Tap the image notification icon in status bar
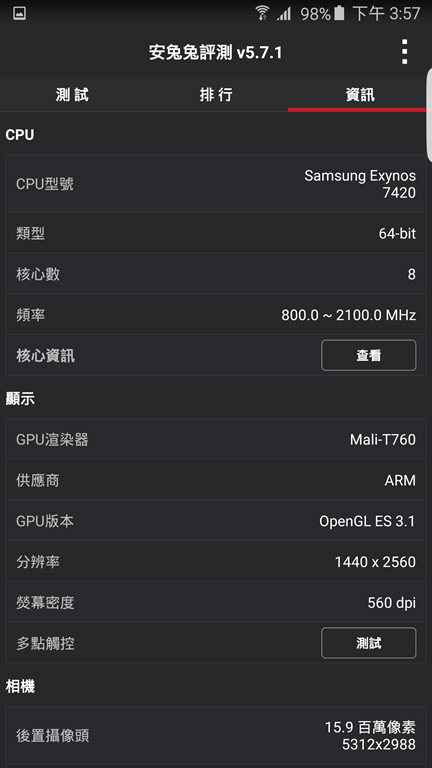The image size is (432, 768). (x=20, y=13)
